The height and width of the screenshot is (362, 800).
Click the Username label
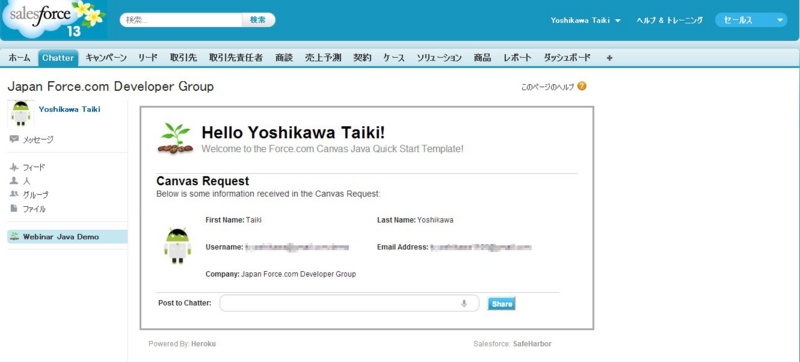[x=224, y=247]
